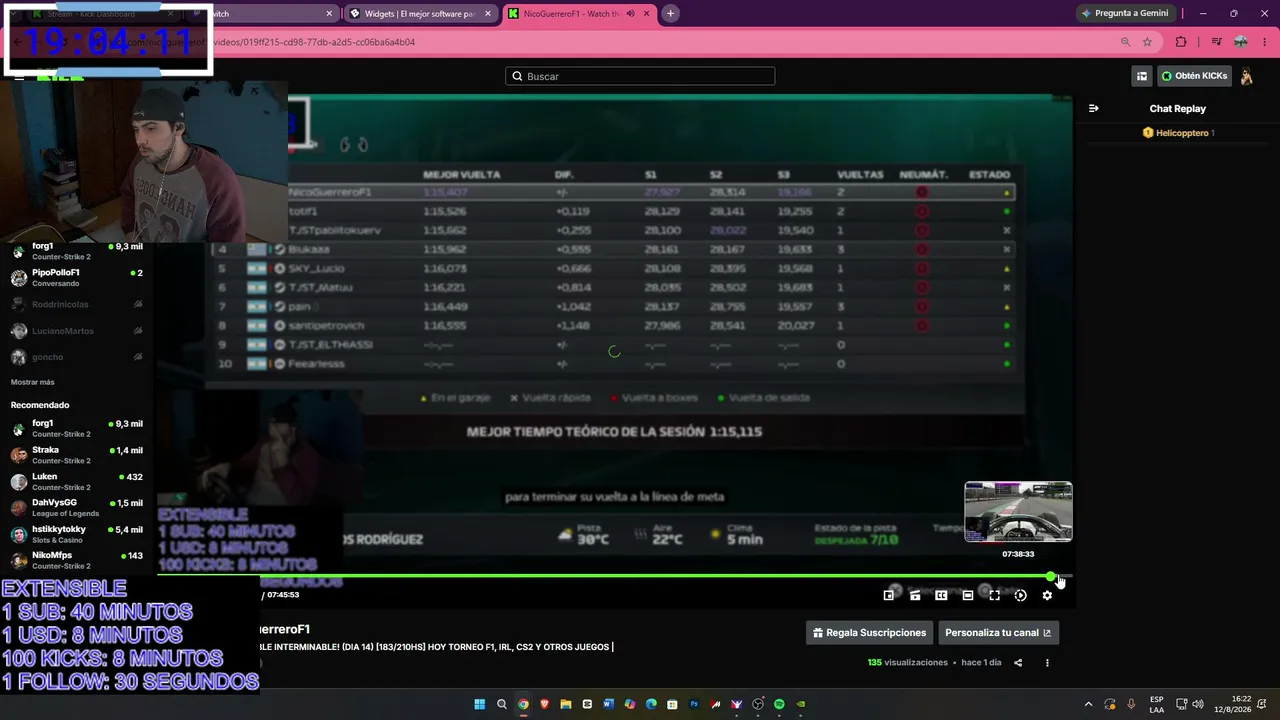
Task: Toggle fullscreen mode in the video player
Action: [994, 595]
